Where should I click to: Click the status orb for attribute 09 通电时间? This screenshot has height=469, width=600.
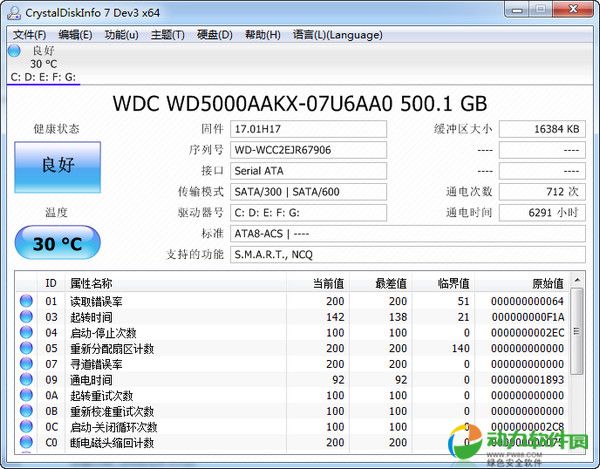(26, 381)
